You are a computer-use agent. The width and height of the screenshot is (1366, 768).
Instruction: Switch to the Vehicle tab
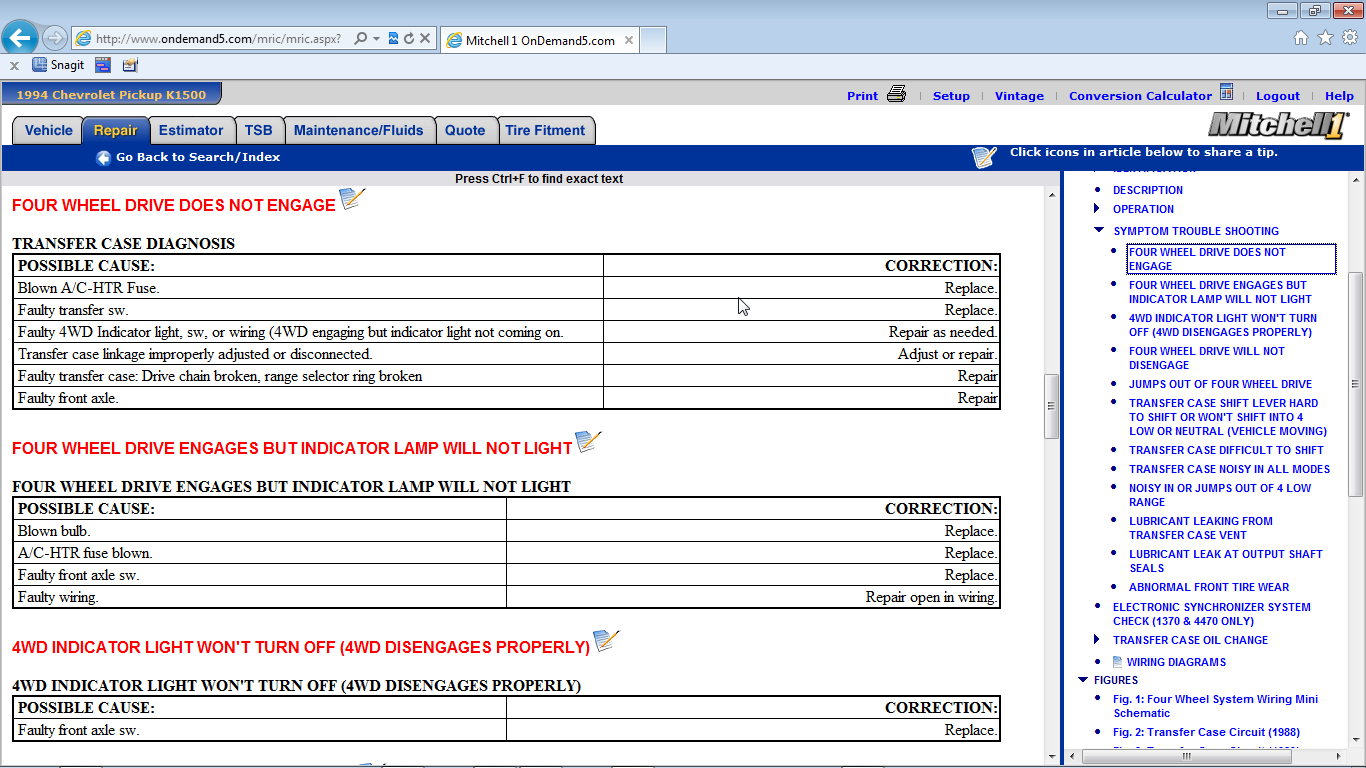(48, 130)
